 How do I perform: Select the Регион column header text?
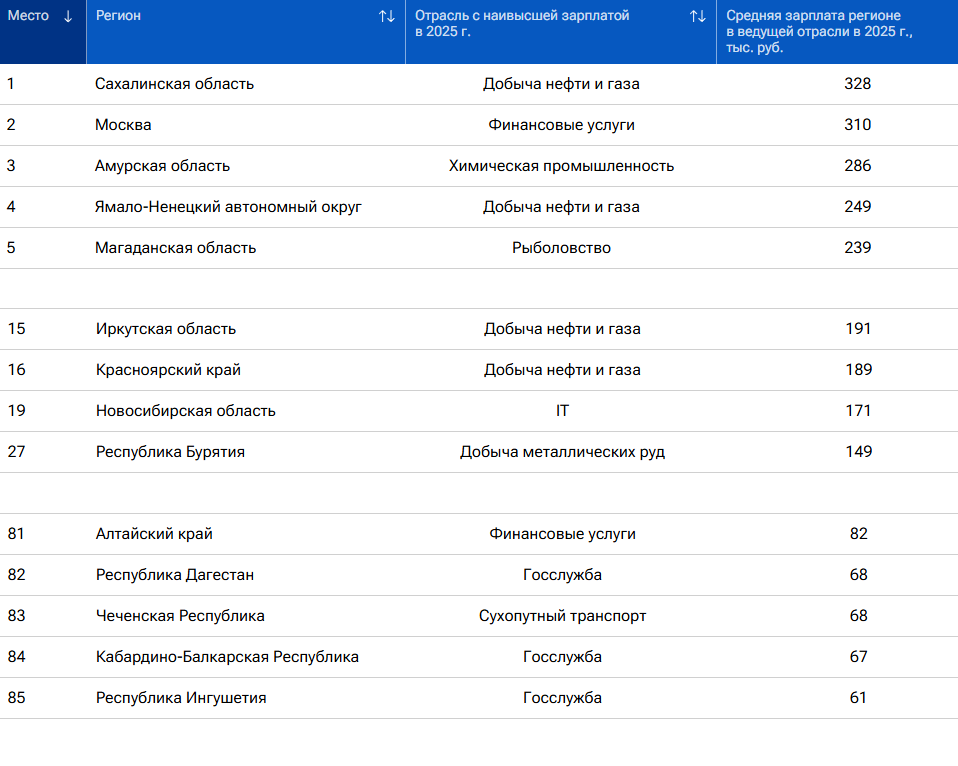coord(118,16)
